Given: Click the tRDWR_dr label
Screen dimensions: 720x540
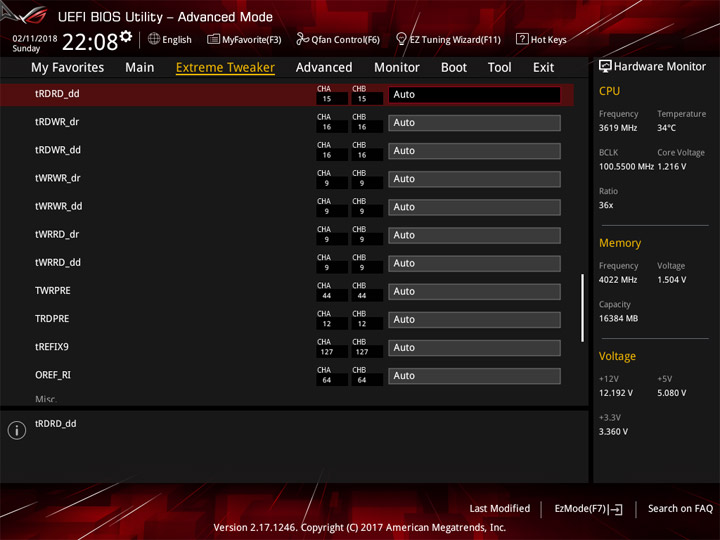Looking at the screenshot, I should point(57,122).
